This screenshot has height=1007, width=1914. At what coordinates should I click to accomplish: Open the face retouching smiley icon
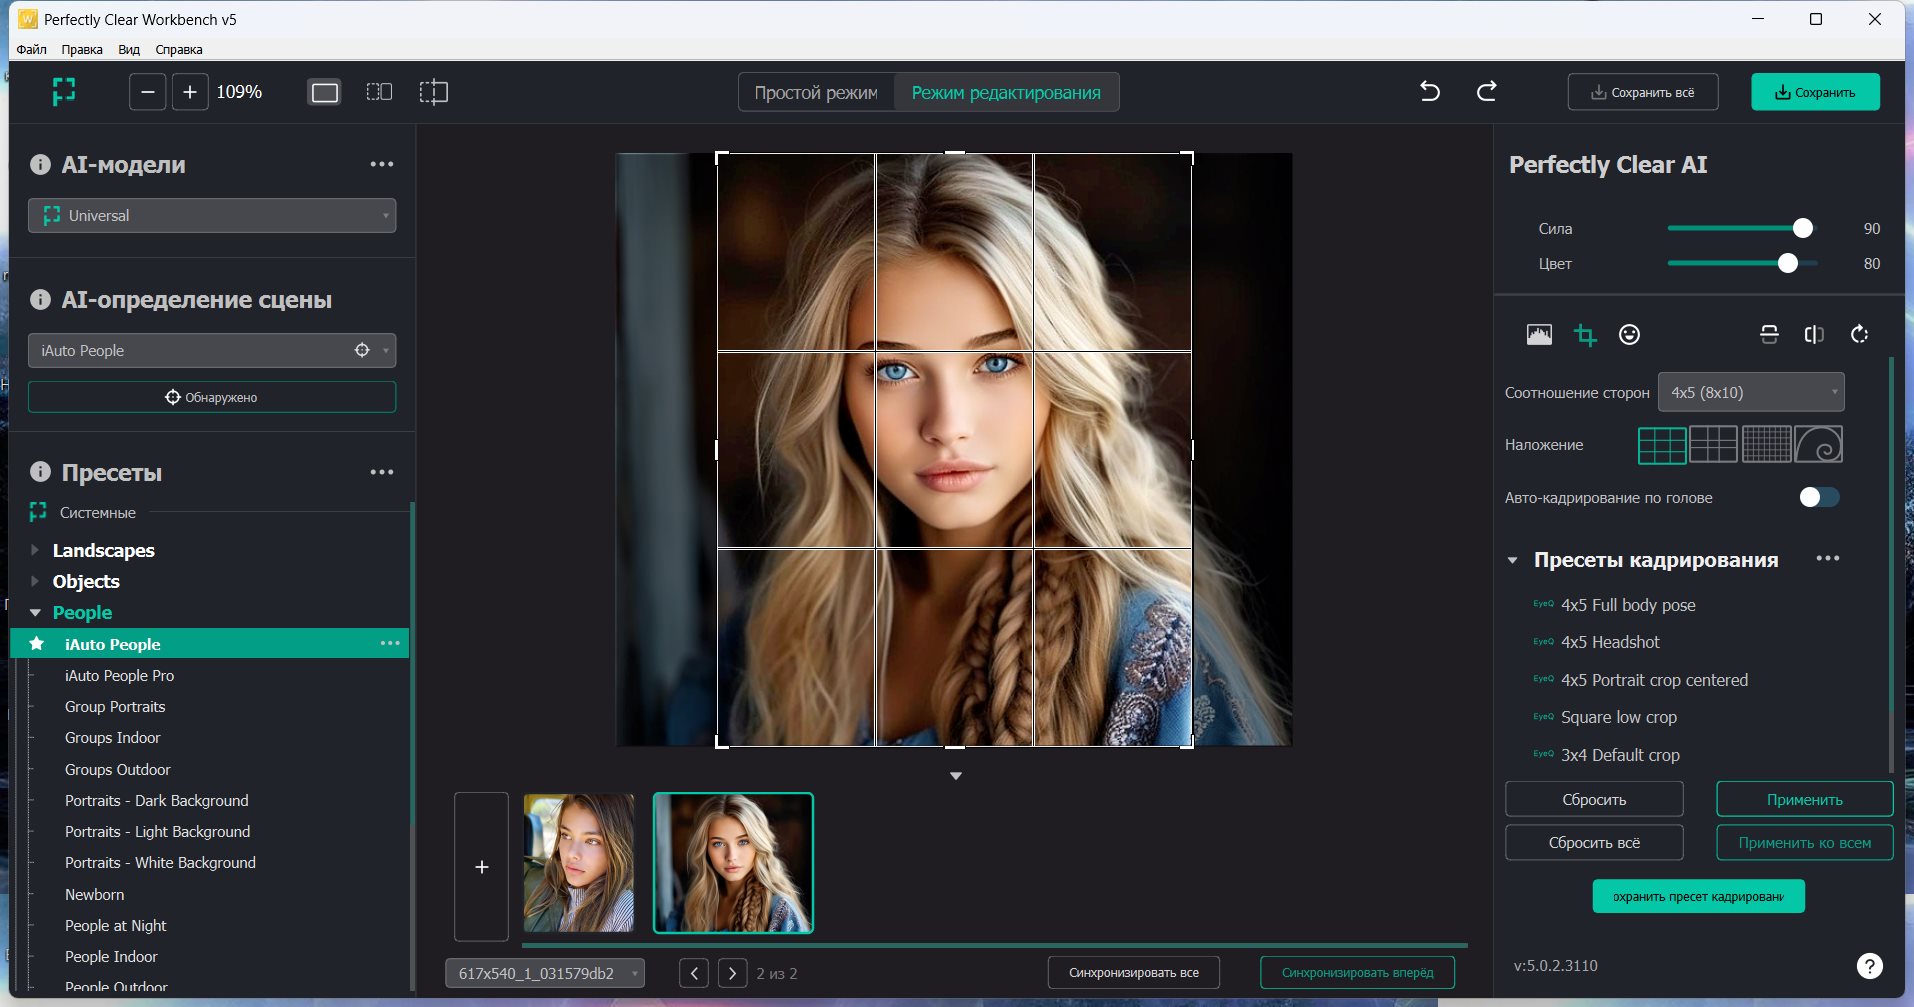[1629, 335]
